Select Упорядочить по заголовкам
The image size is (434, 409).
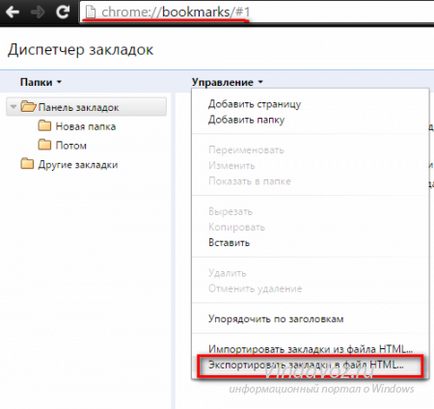(276, 319)
